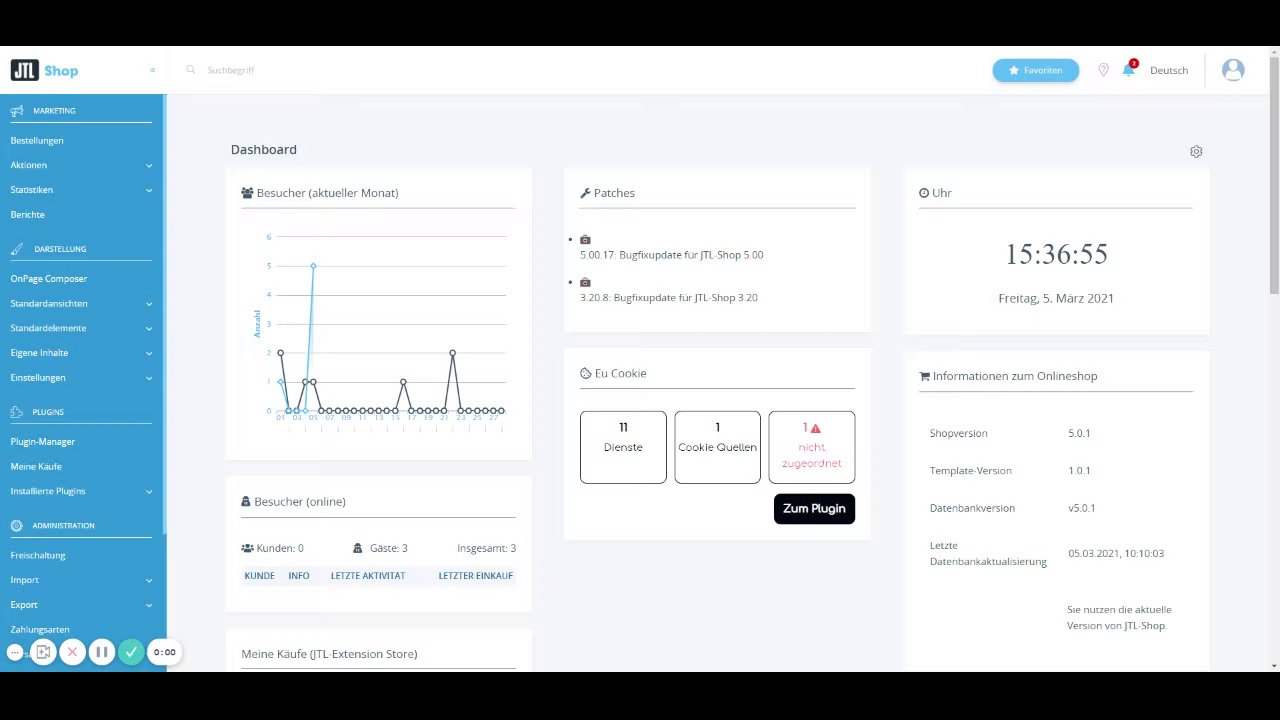
Task: Open the notifications bell icon
Action: click(1128, 70)
